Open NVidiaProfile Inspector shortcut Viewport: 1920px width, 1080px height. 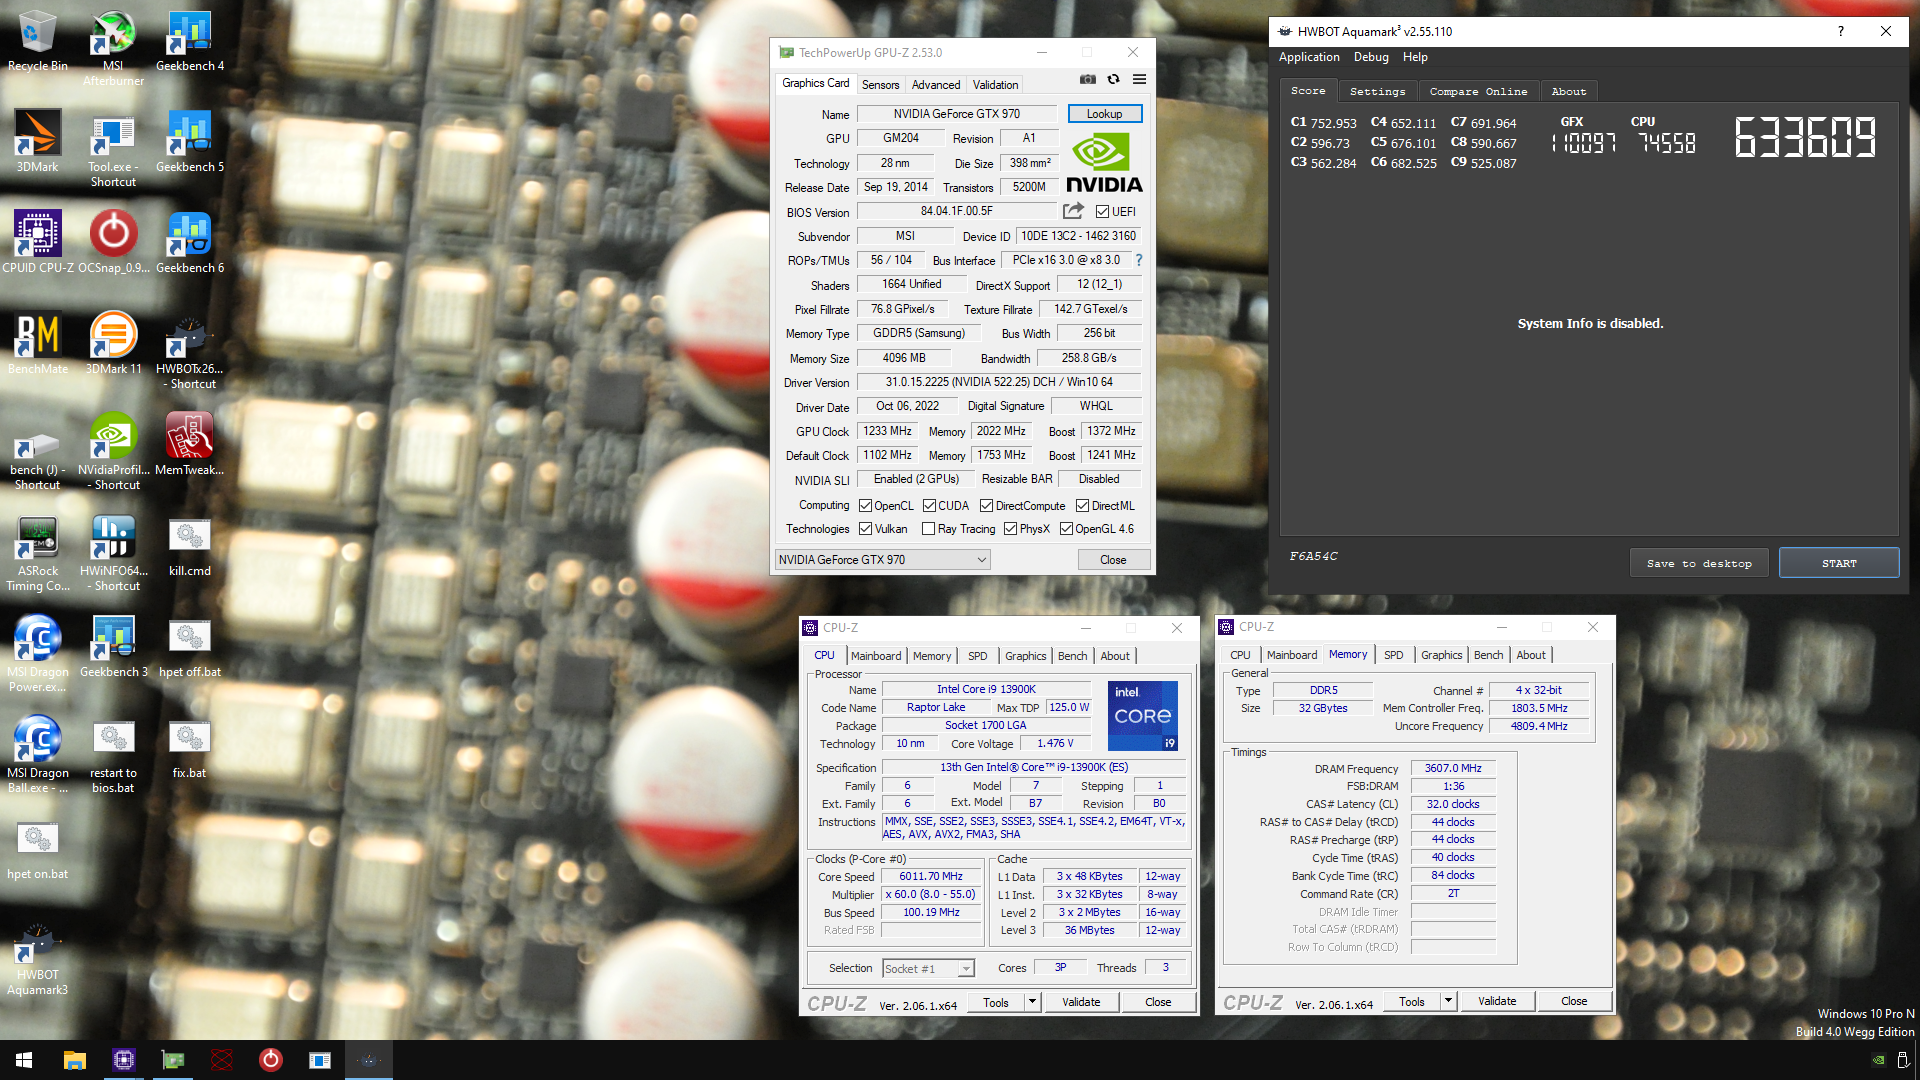(113, 451)
